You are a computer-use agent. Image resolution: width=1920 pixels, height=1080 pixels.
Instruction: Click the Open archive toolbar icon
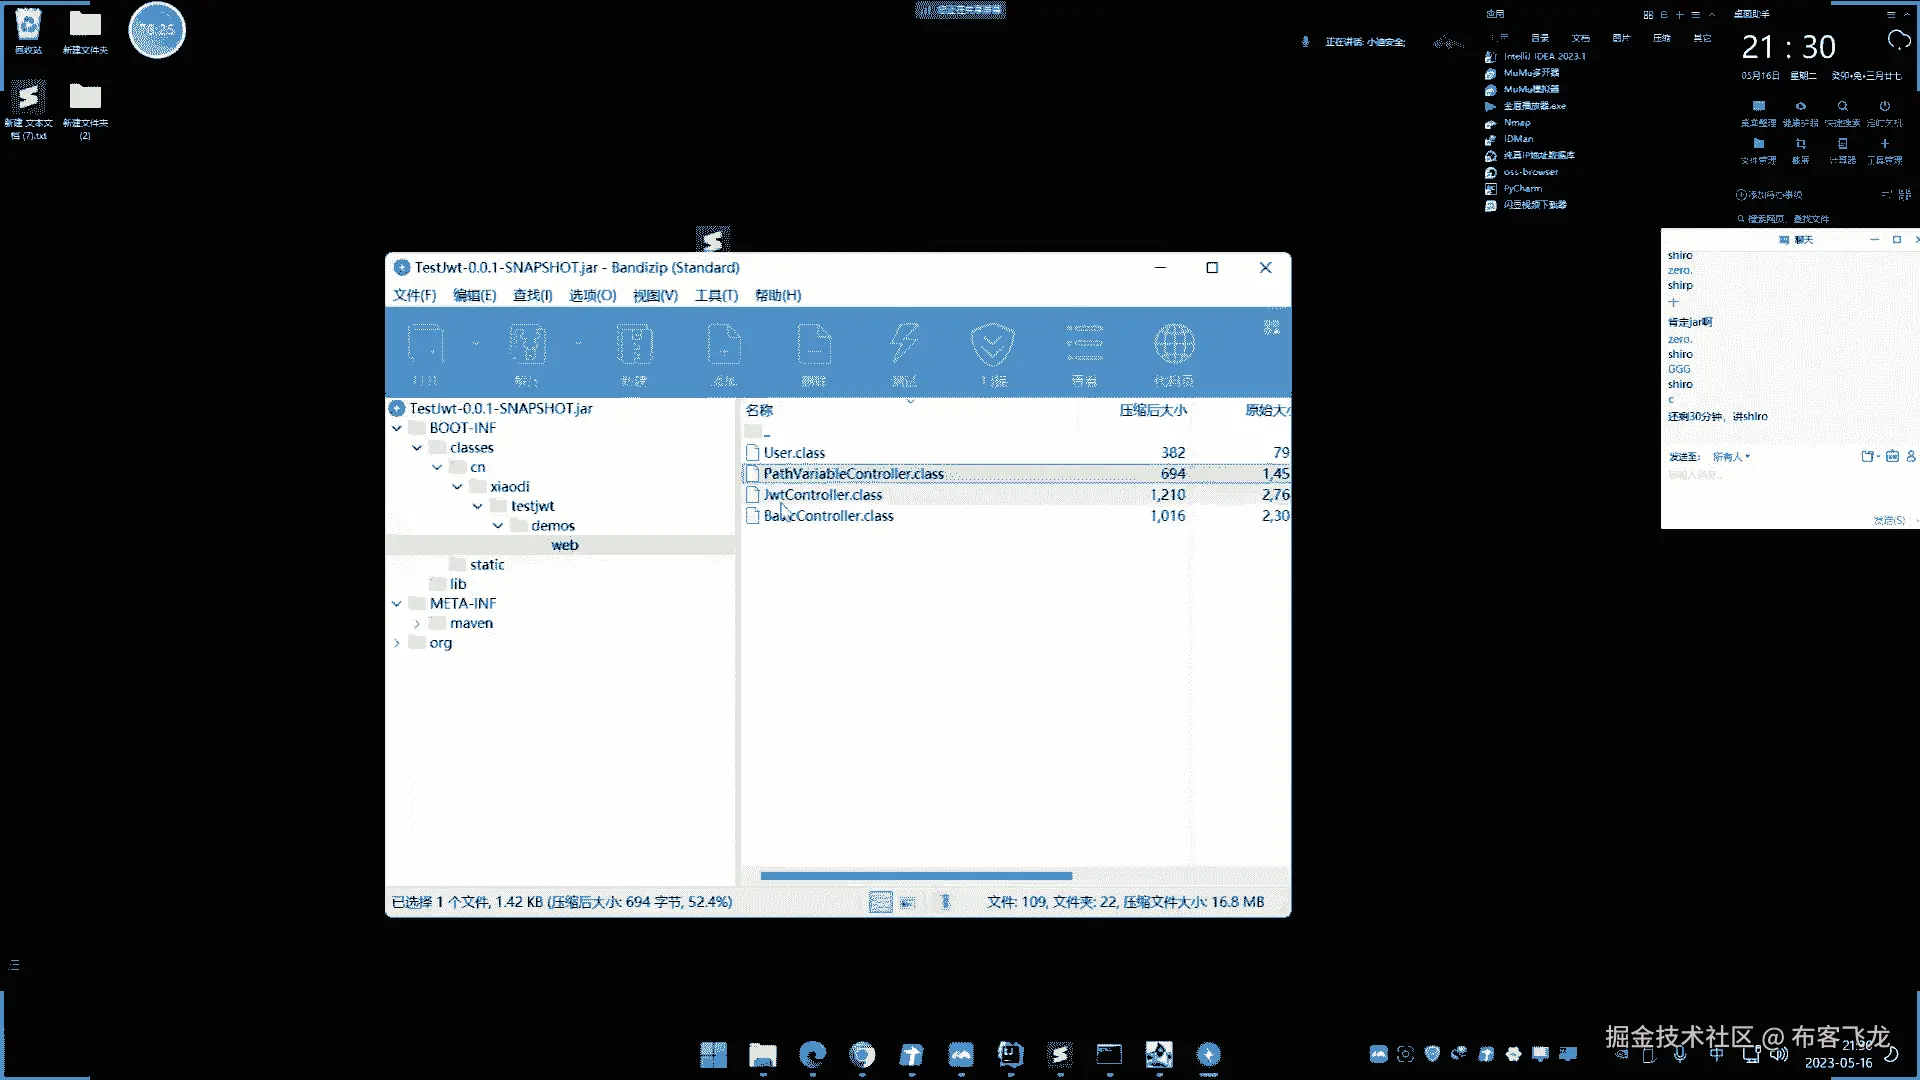[426, 345]
